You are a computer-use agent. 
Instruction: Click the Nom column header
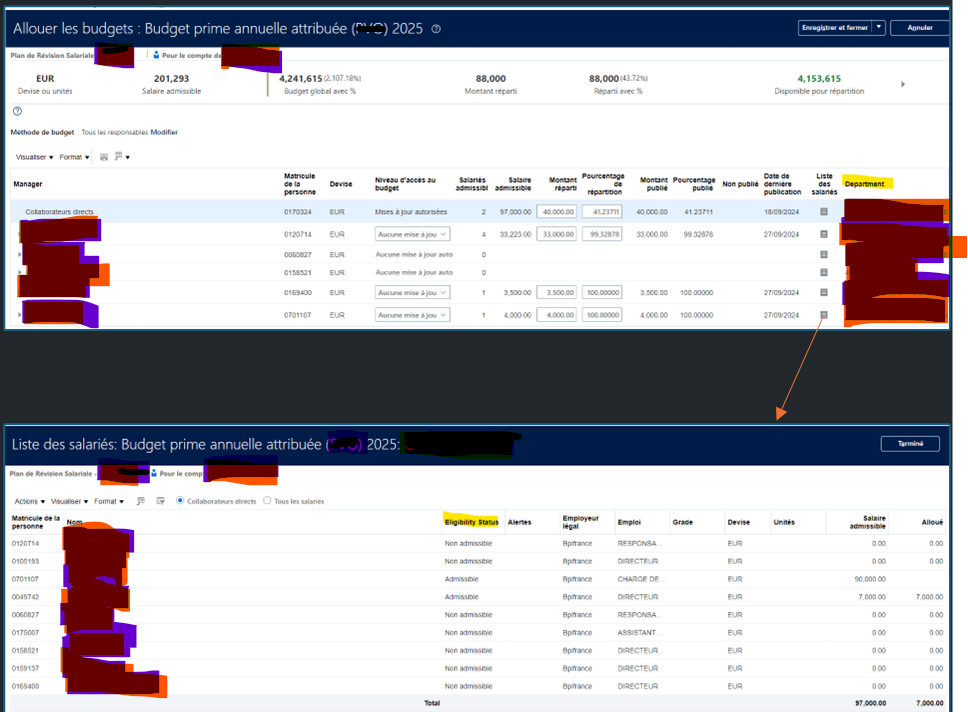tap(74, 522)
